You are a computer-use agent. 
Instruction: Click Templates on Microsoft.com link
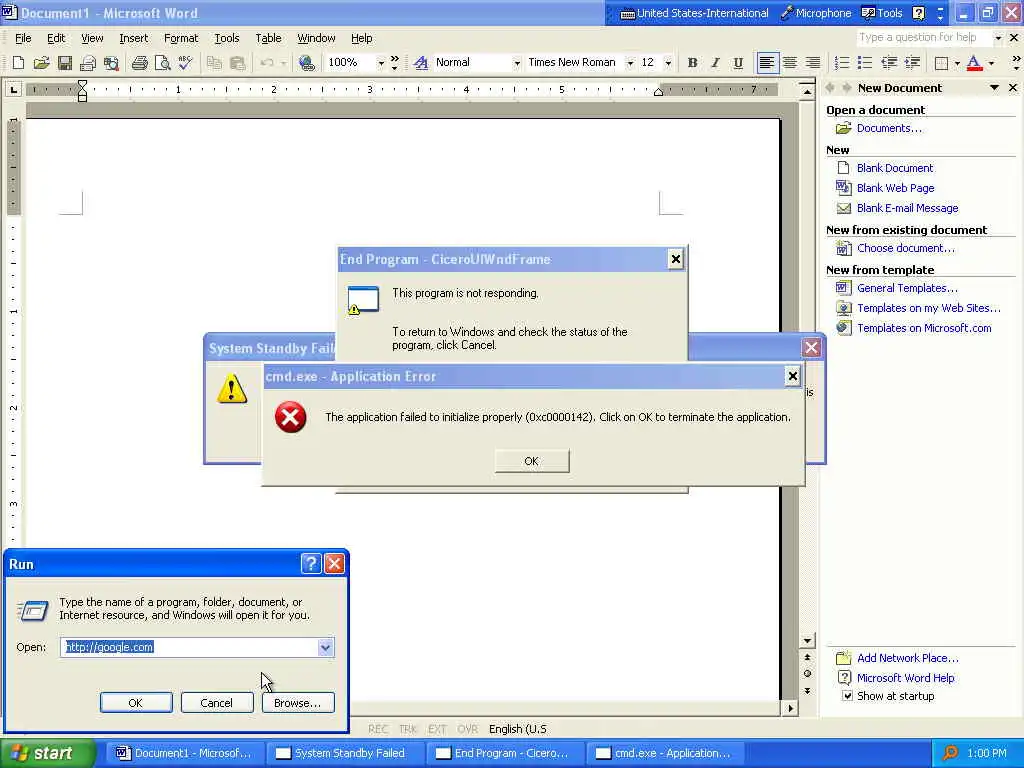pos(924,328)
